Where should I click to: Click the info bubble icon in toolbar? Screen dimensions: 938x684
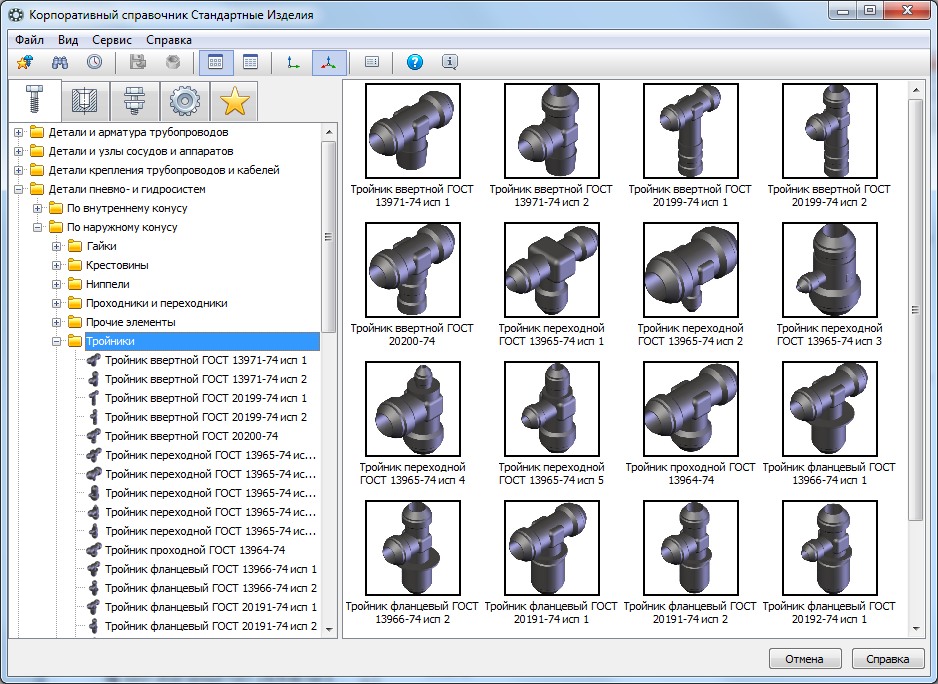[450, 62]
